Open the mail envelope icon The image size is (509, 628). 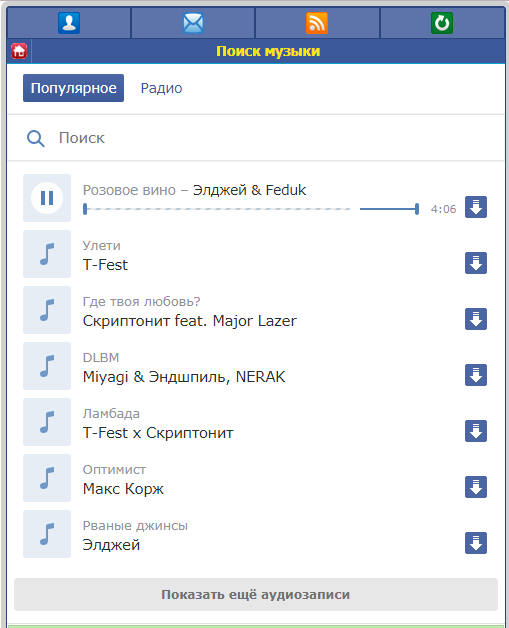pos(193,23)
